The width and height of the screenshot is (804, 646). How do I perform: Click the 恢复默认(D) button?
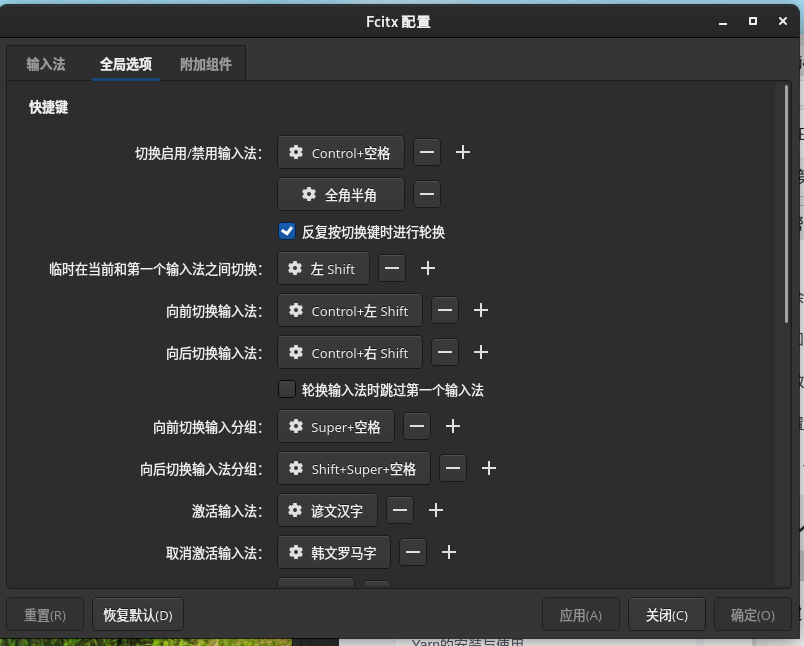(138, 615)
